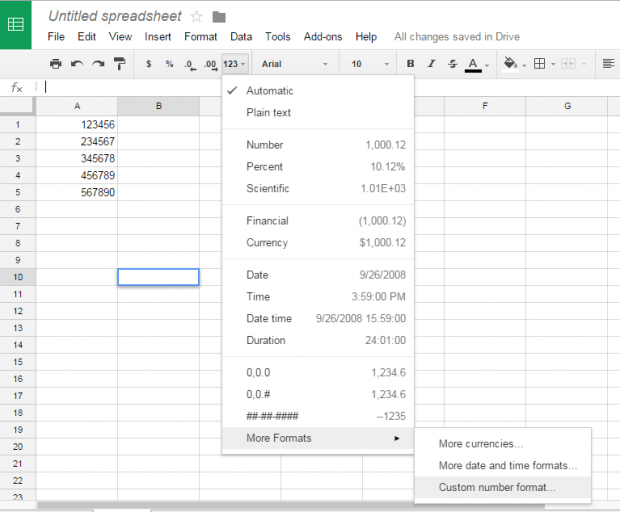Open the Help menu

coord(366,37)
